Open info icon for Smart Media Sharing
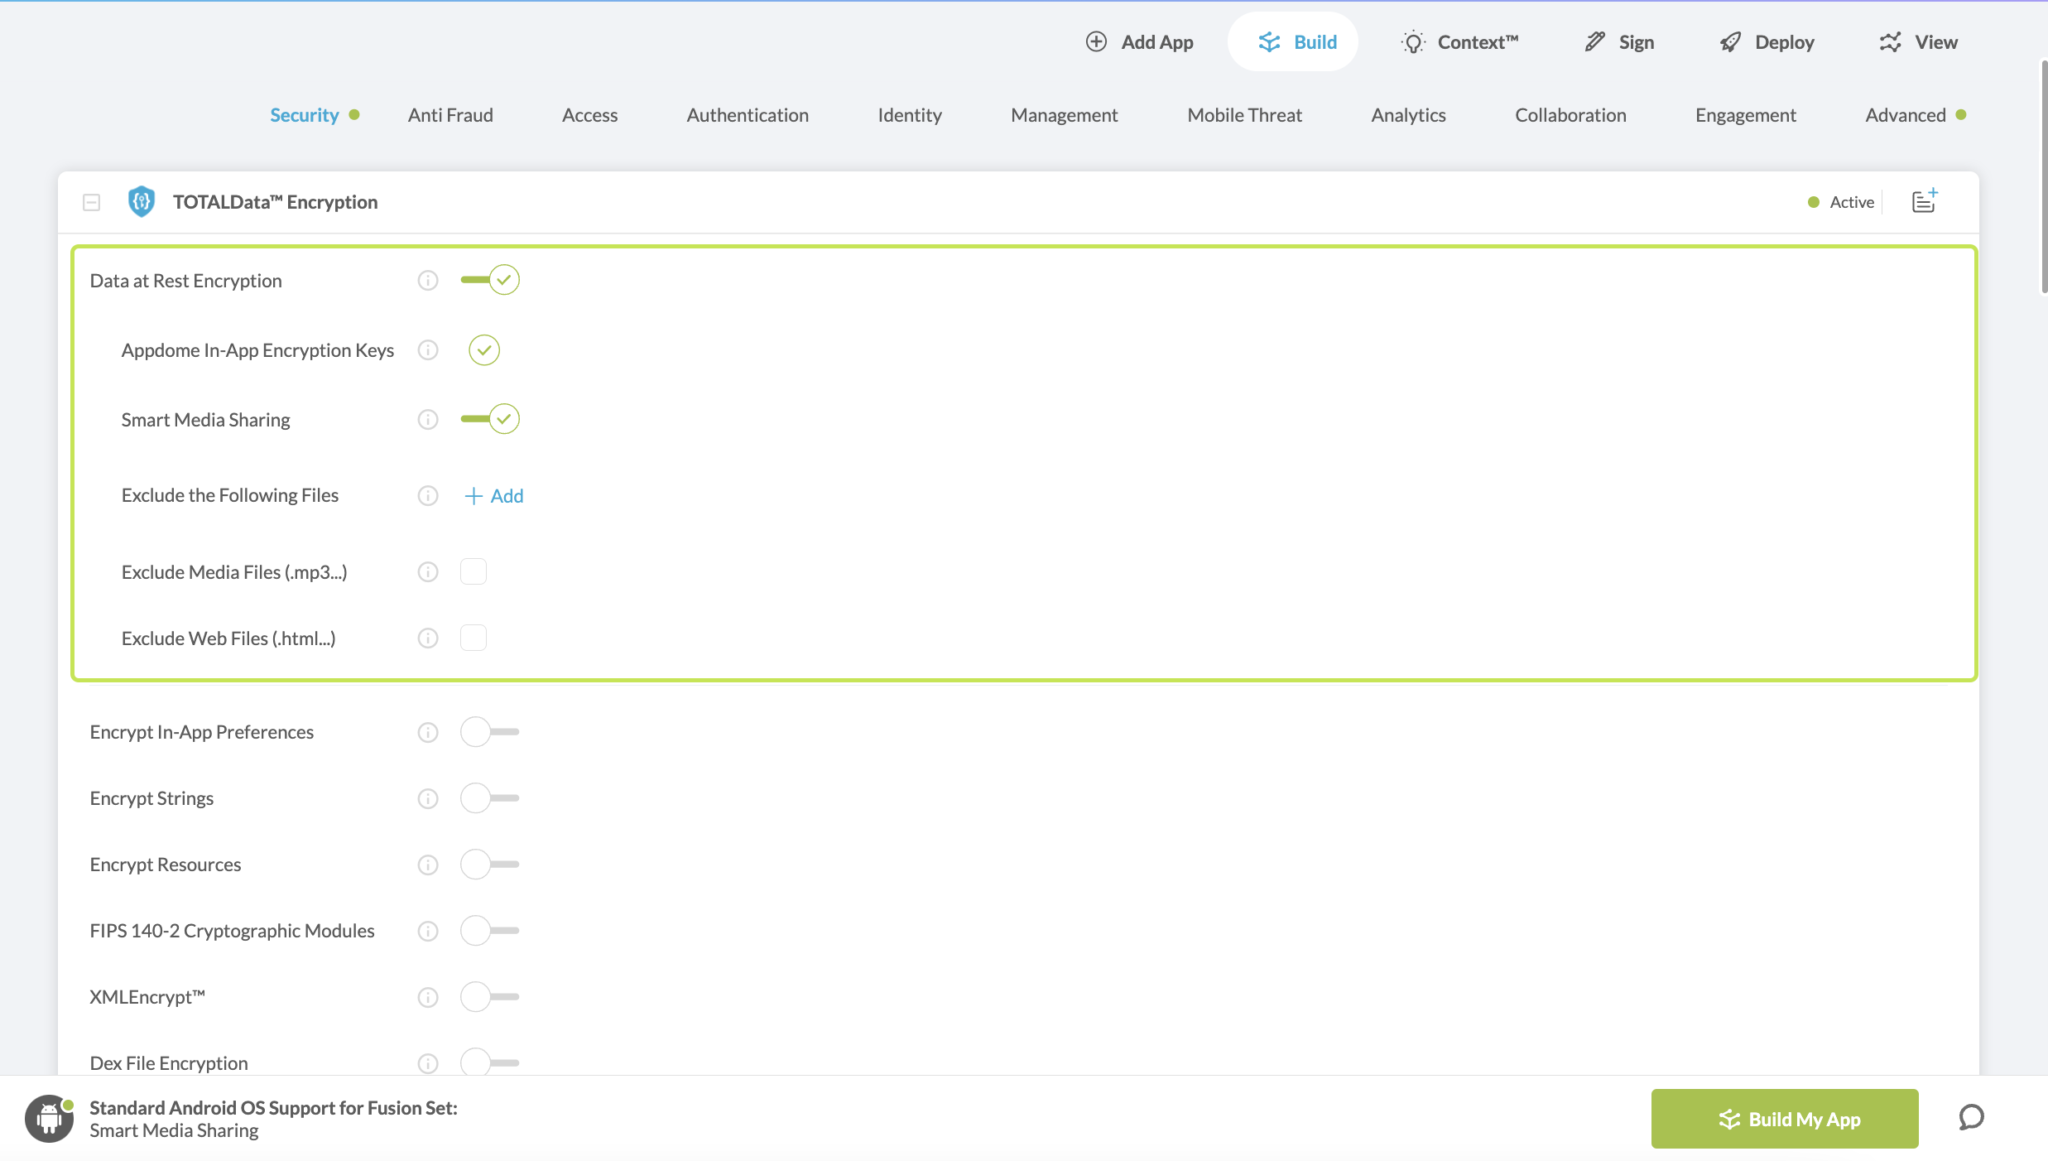 click(x=428, y=420)
